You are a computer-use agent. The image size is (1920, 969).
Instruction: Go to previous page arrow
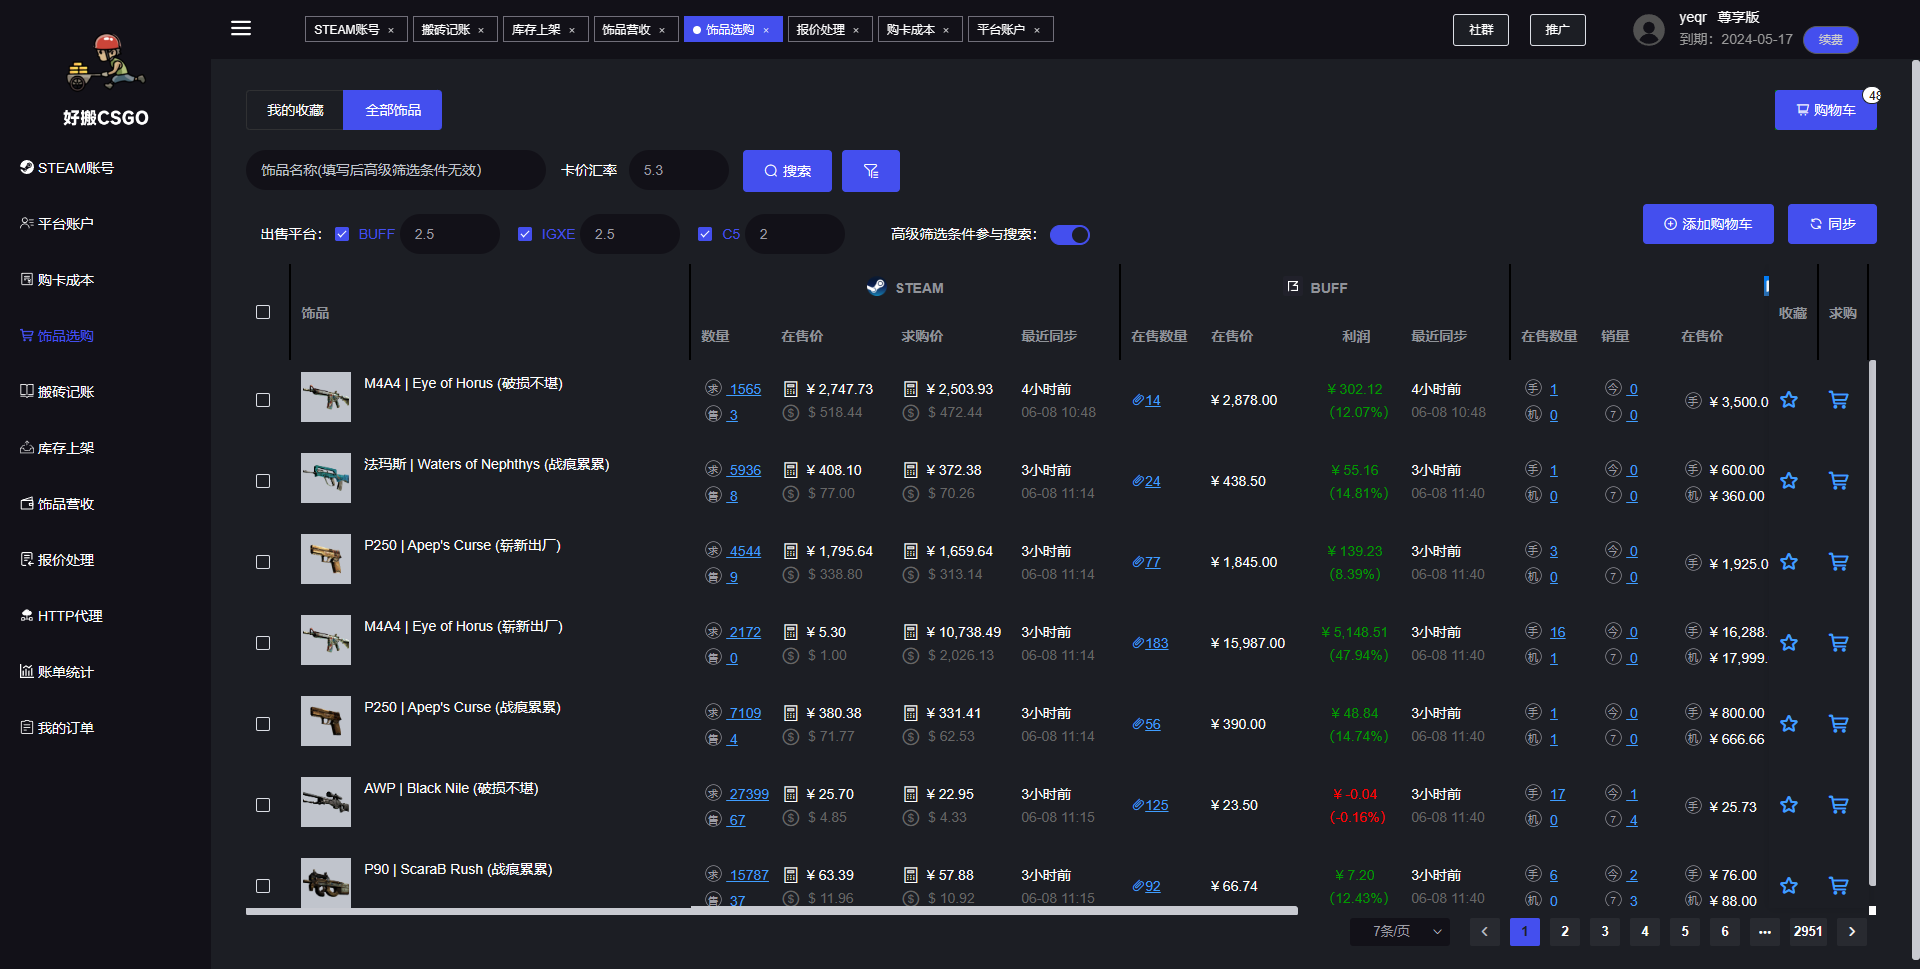[x=1484, y=931]
